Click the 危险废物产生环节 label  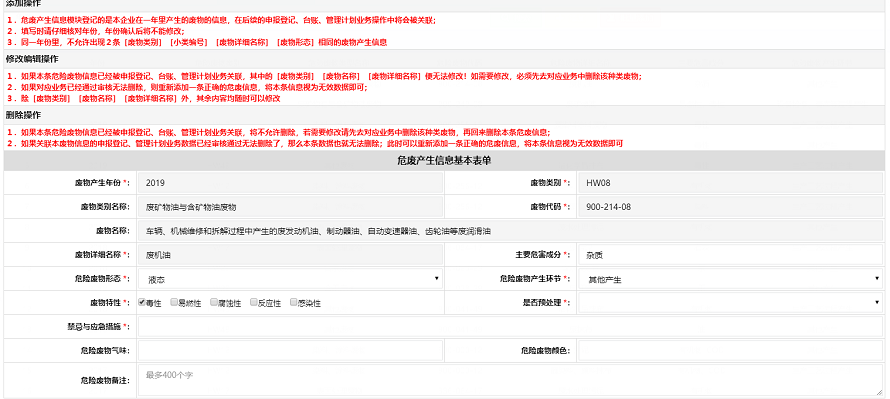534,279
